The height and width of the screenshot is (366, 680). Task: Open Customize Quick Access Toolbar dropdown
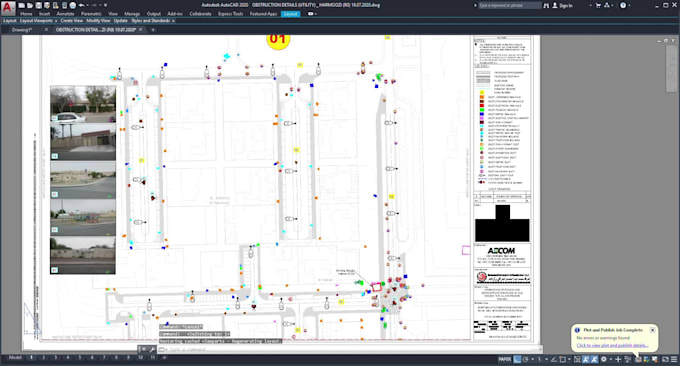click(x=105, y=5)
